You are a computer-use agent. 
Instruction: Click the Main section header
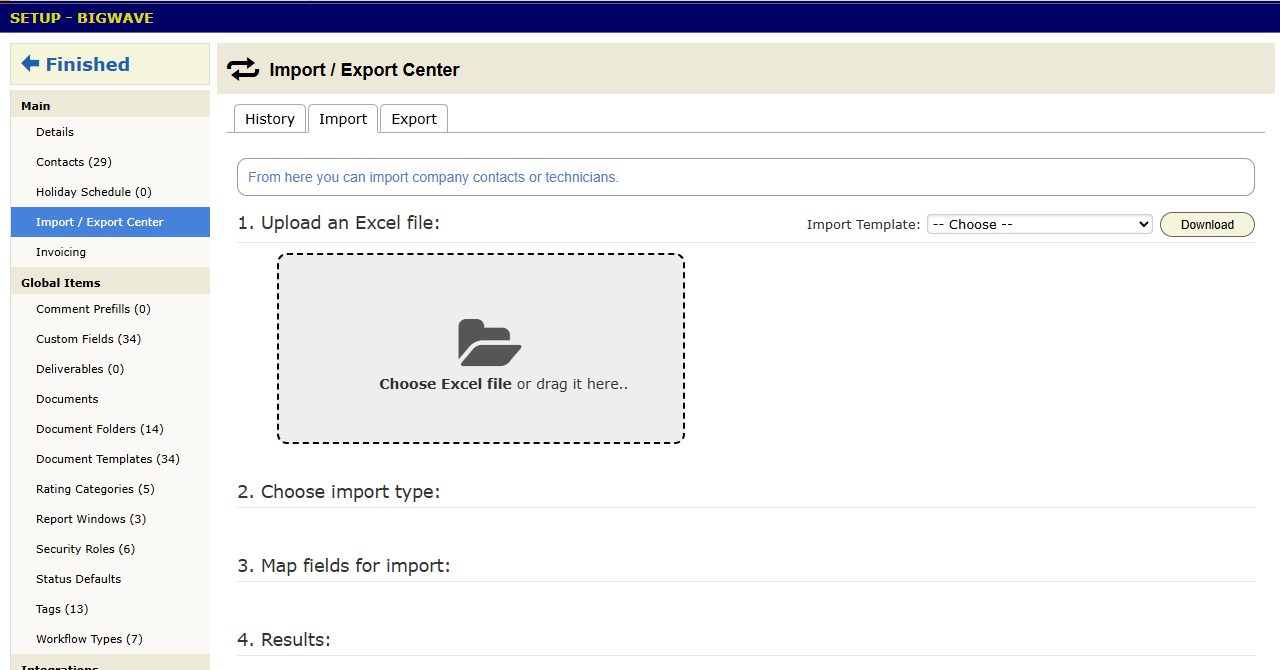[x=110, y=105]
